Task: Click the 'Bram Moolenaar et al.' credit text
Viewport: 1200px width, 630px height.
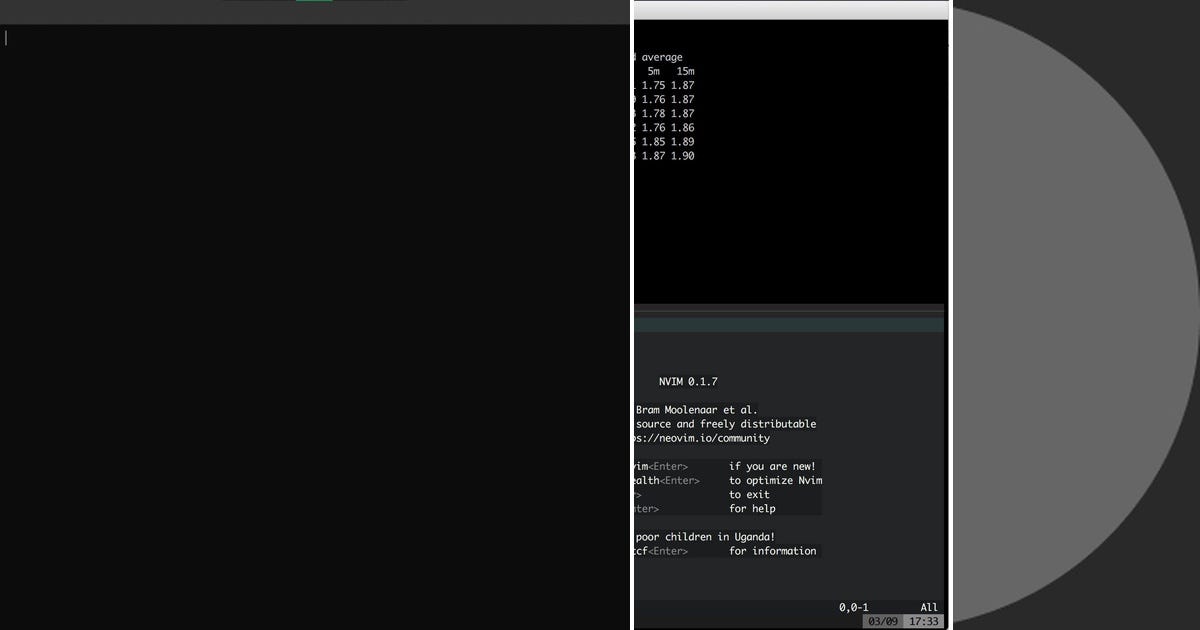Action: point(695,409)
